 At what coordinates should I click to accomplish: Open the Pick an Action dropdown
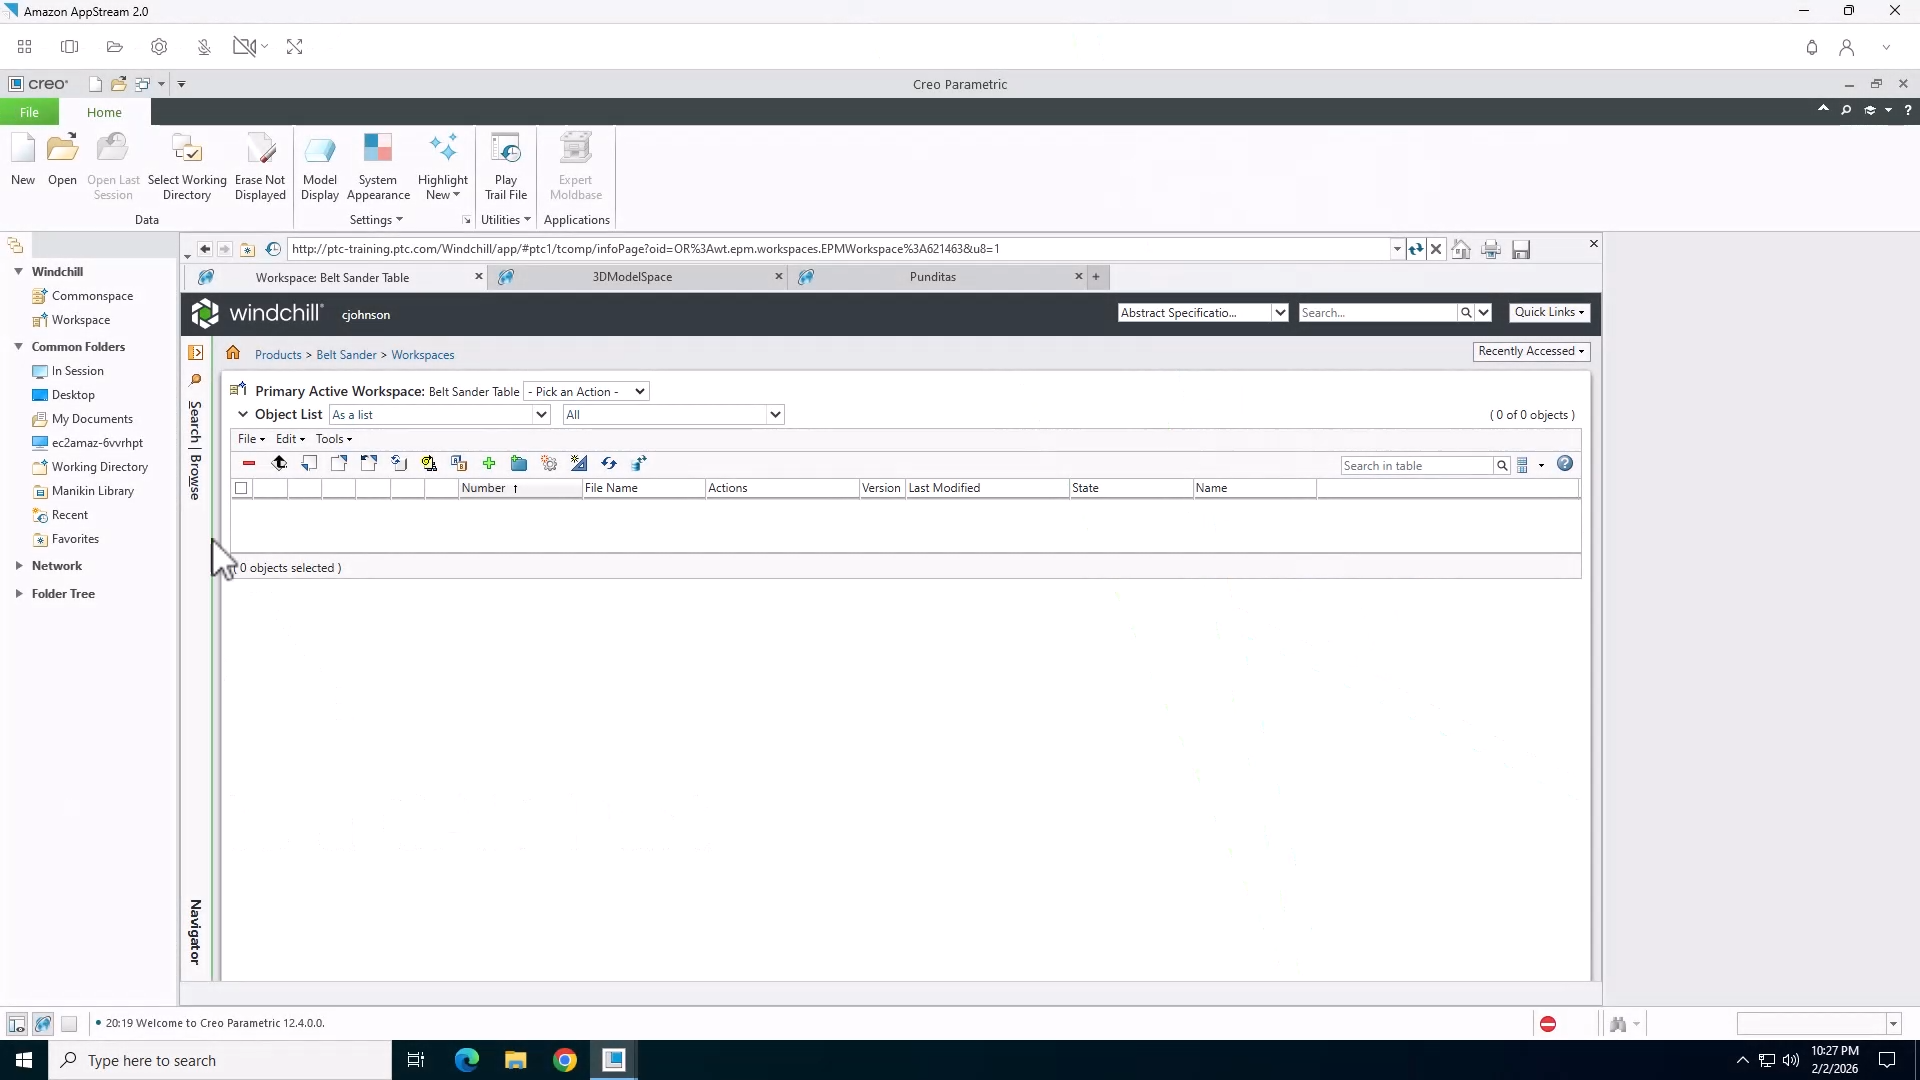(586, 391)
